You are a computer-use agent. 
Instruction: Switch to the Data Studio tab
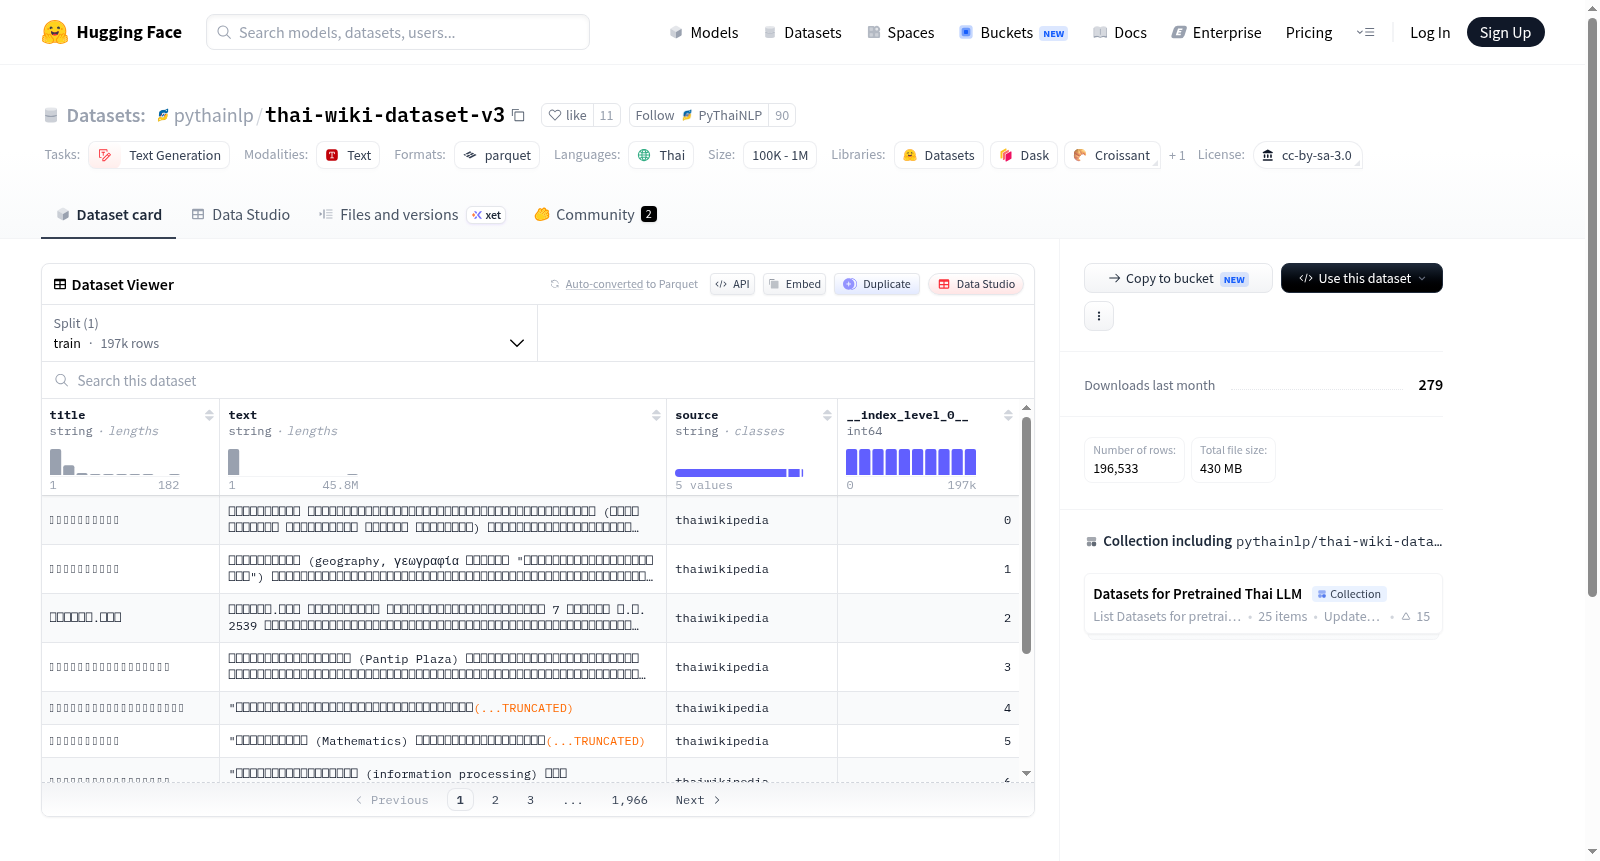[x=241, y=214]
